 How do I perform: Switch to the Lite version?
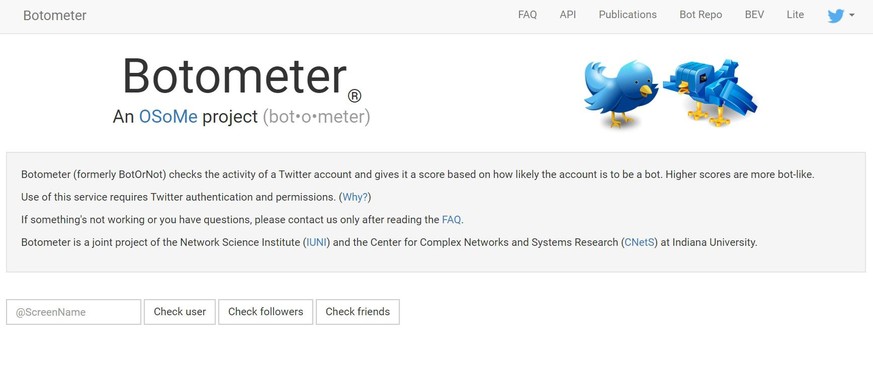795,15
